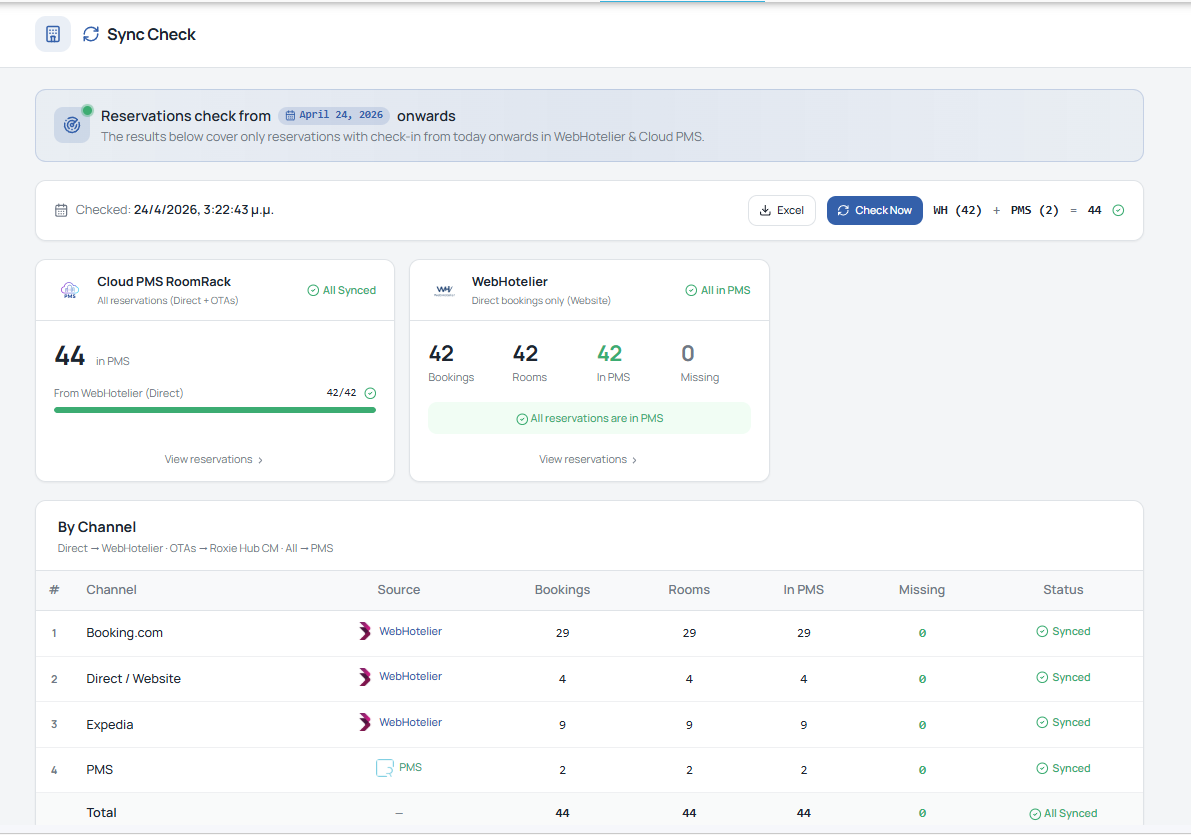Click the check icon next to total 44
1191x835 pixels.
click(x=1118, y=210)
